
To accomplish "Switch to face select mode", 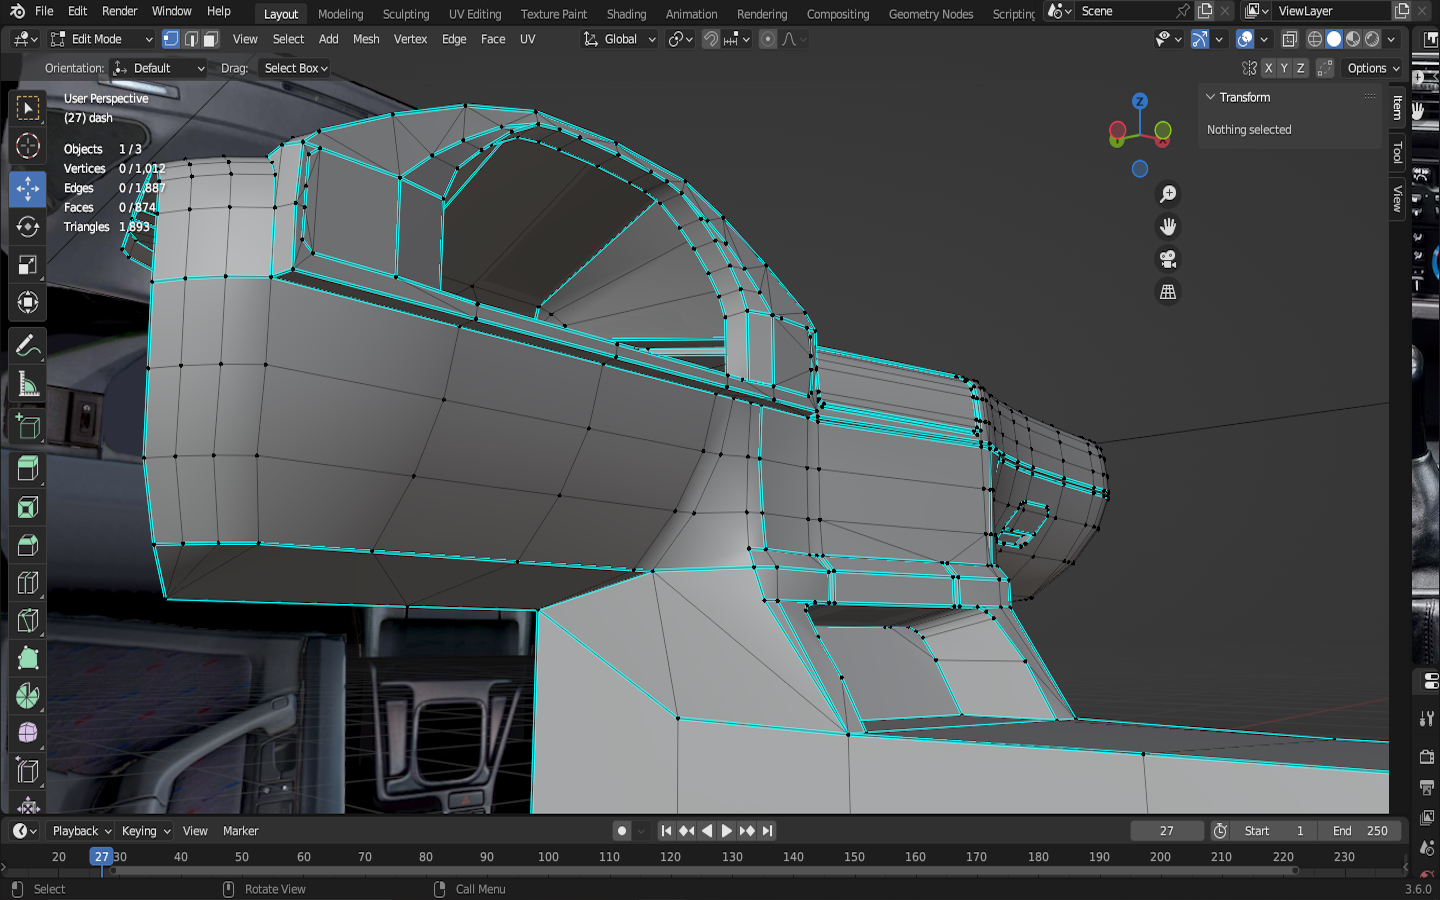I will tap(210, 39).
